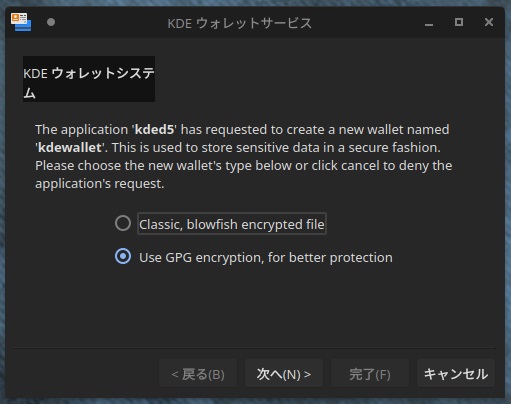This screenshot has width=511, height=404.
Task: Close the wallet dialog with the X icon
Action: [489, 22]
